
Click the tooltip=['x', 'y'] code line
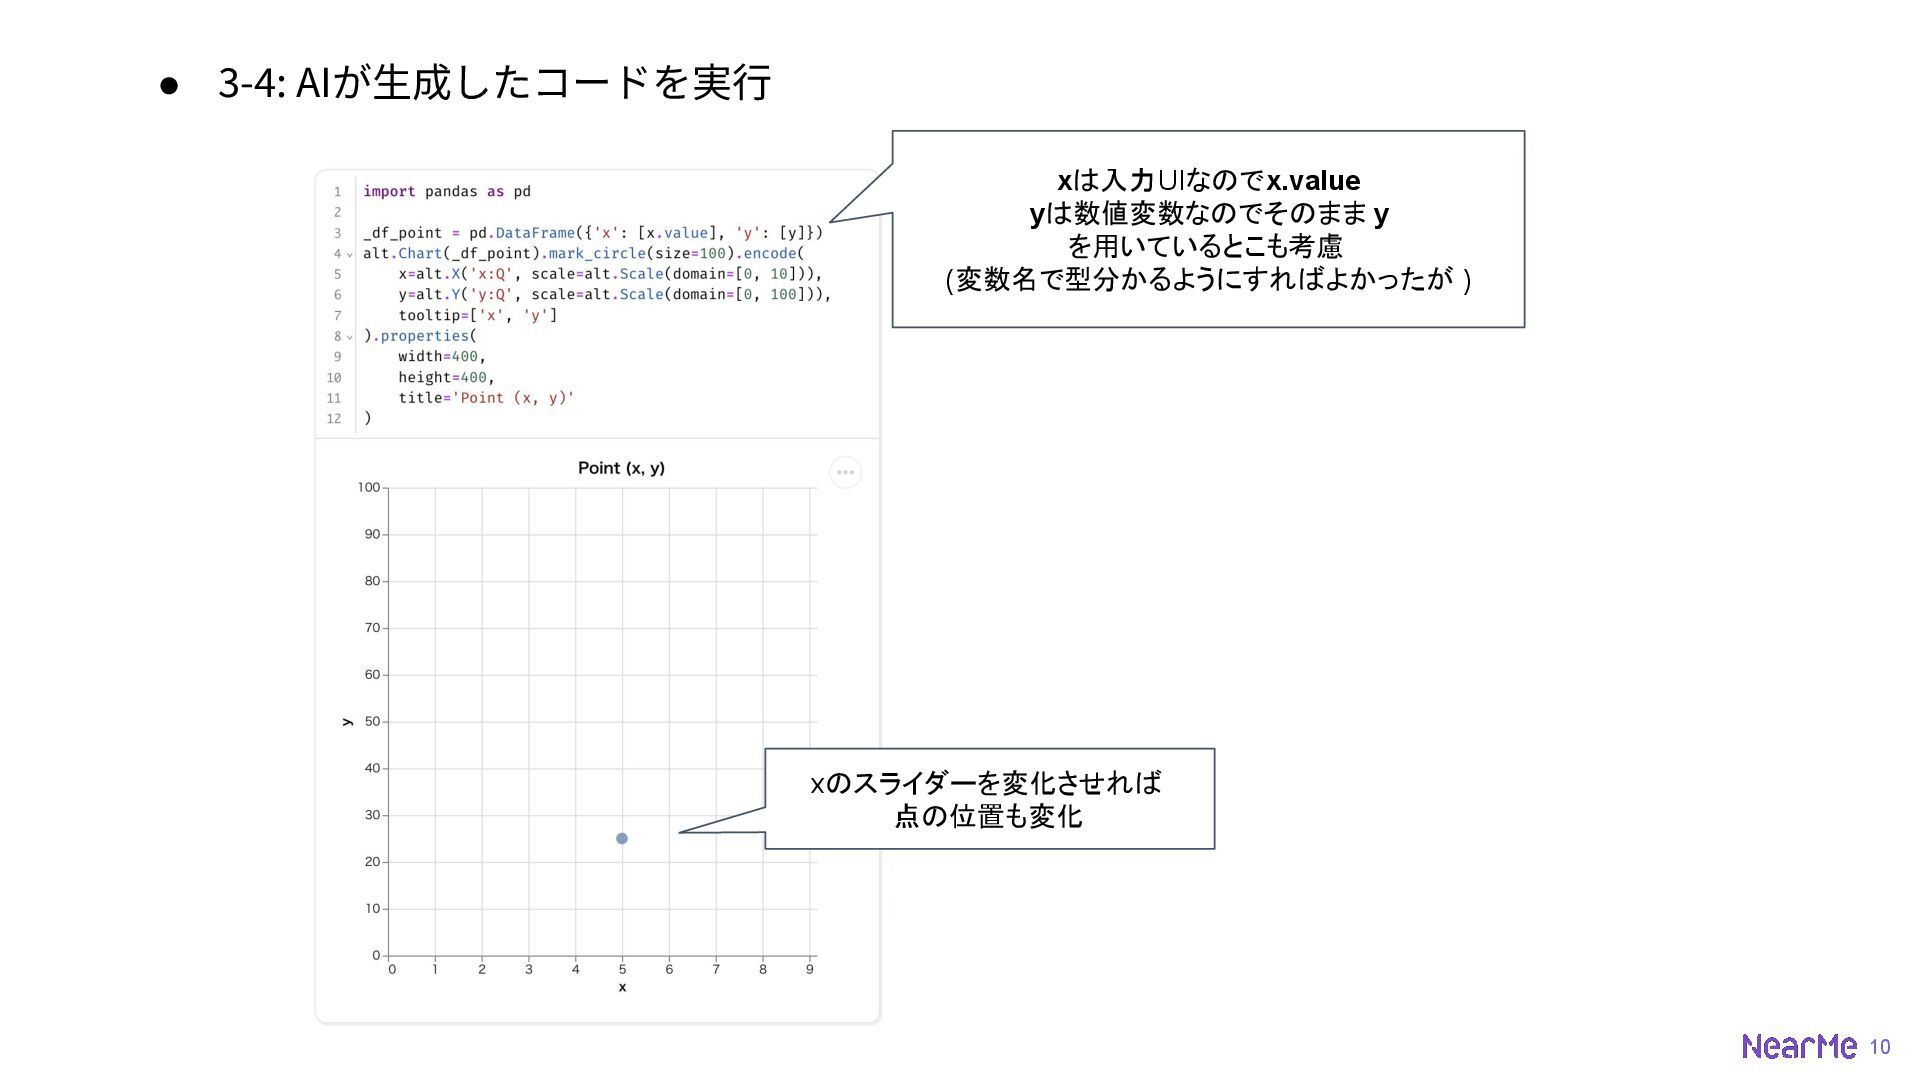477,315
